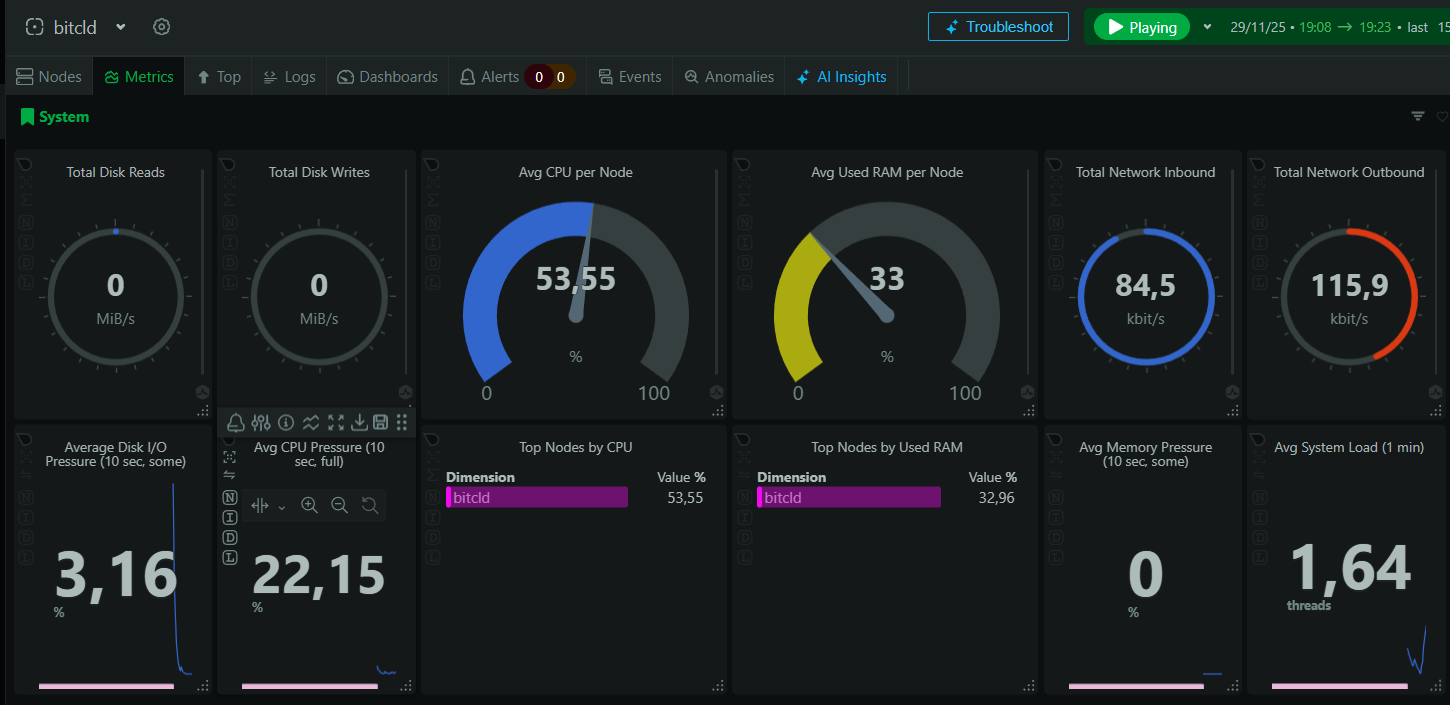Open the dropdown arrow beside the Playing button
Screen dimensions: 1450x705
tap(1207, 27)
